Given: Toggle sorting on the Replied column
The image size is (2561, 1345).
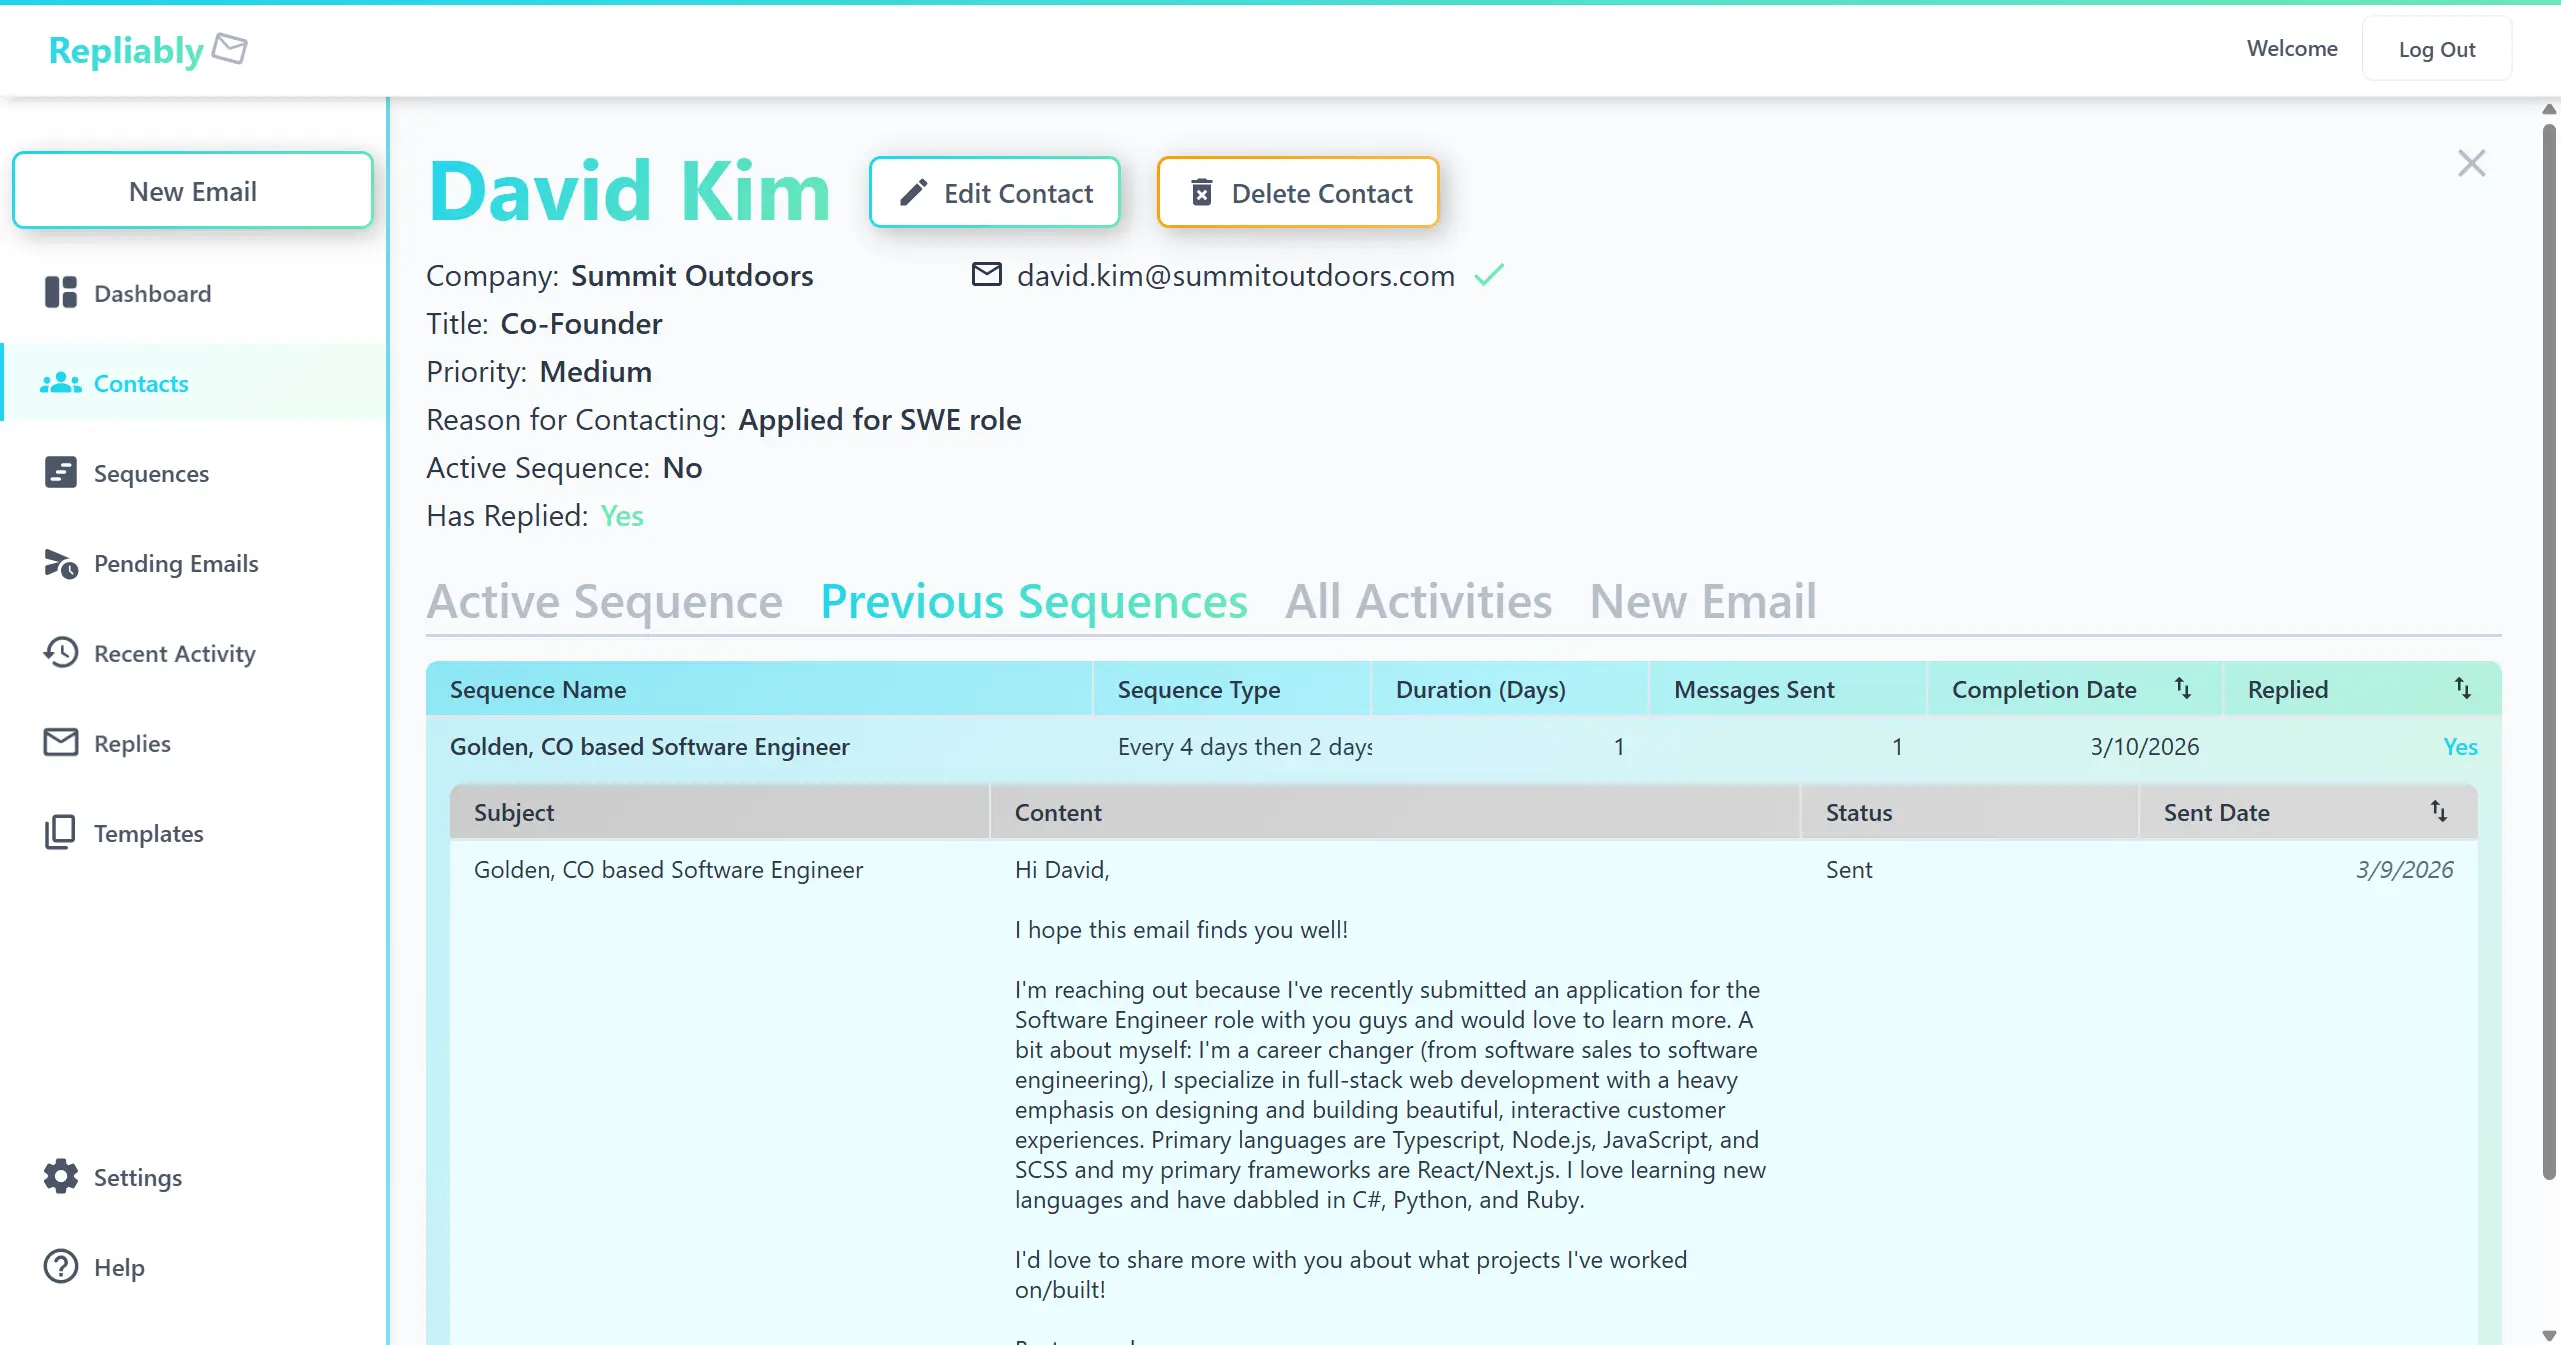Looking at the screenshot, I should 2462,689.
